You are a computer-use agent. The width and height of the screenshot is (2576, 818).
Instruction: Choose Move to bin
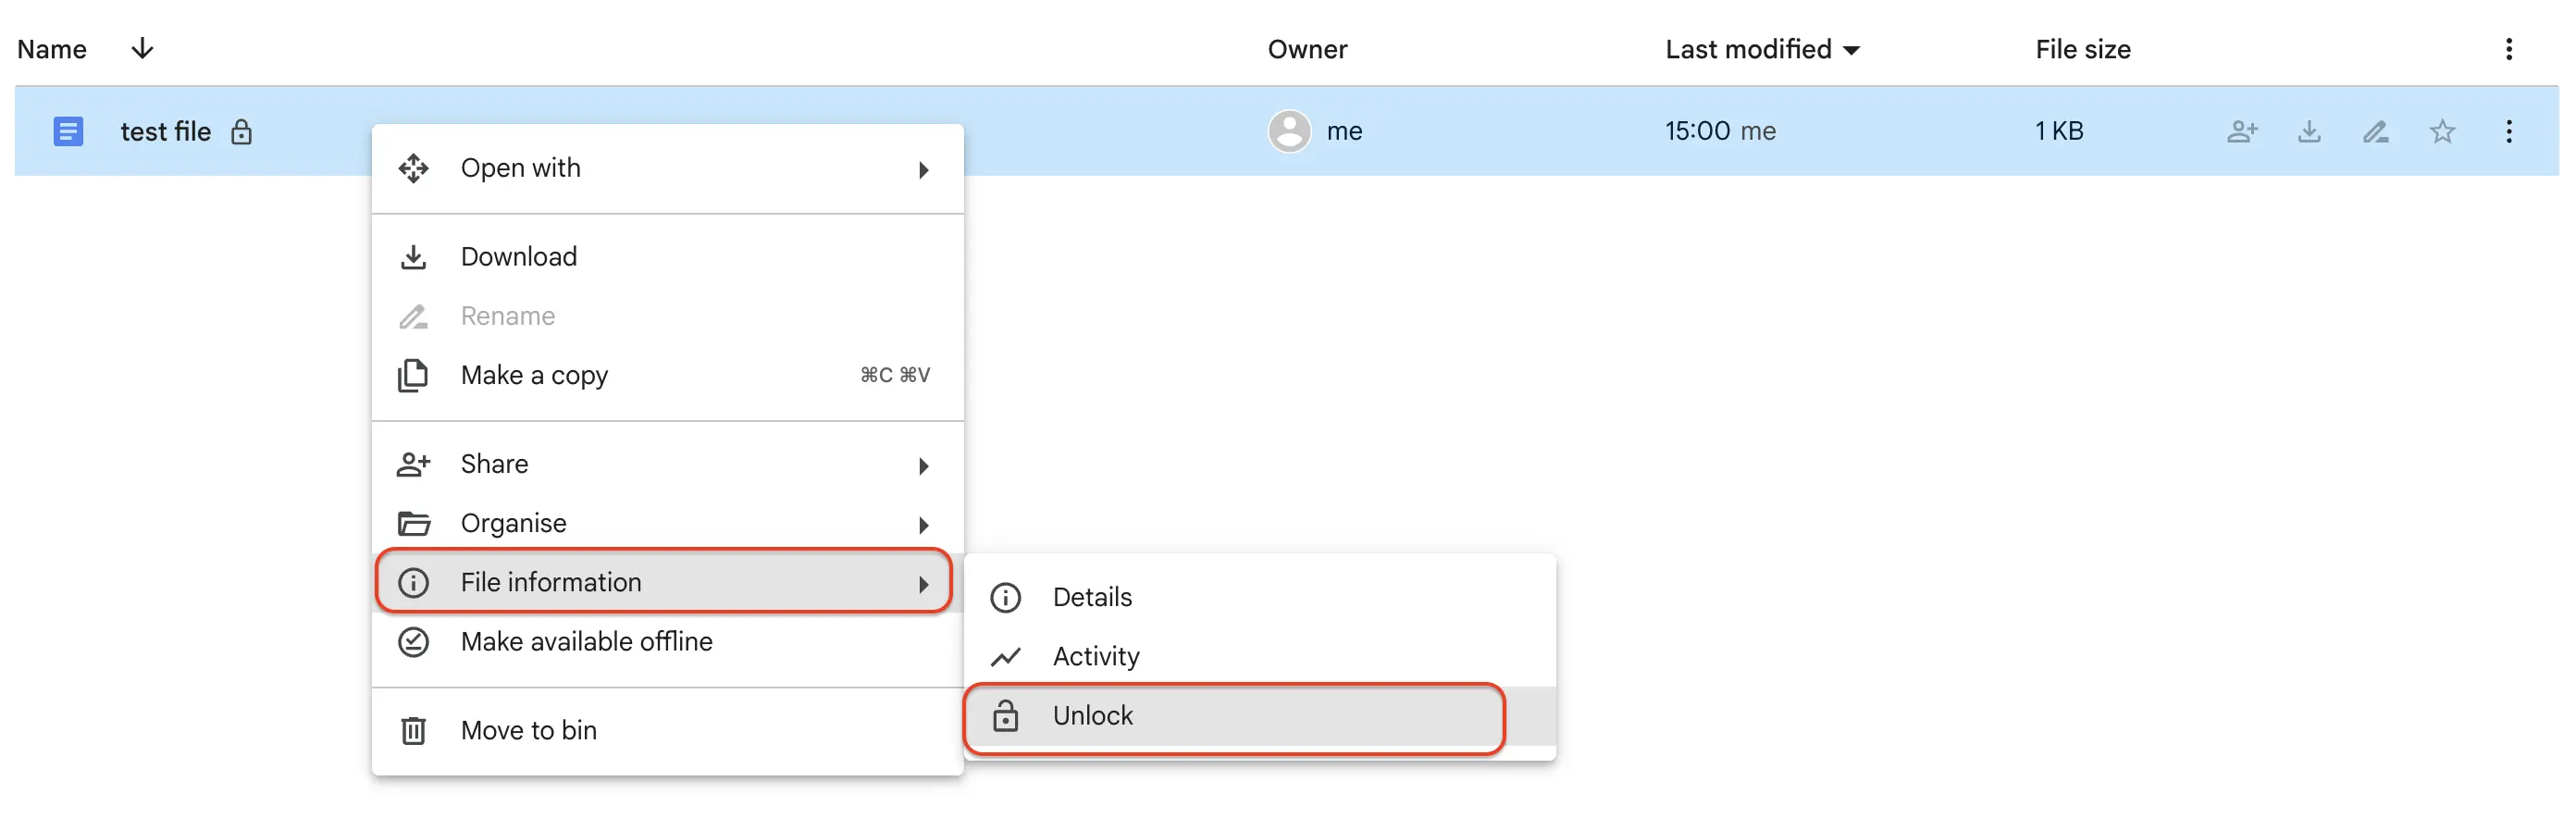click(667, 730)
